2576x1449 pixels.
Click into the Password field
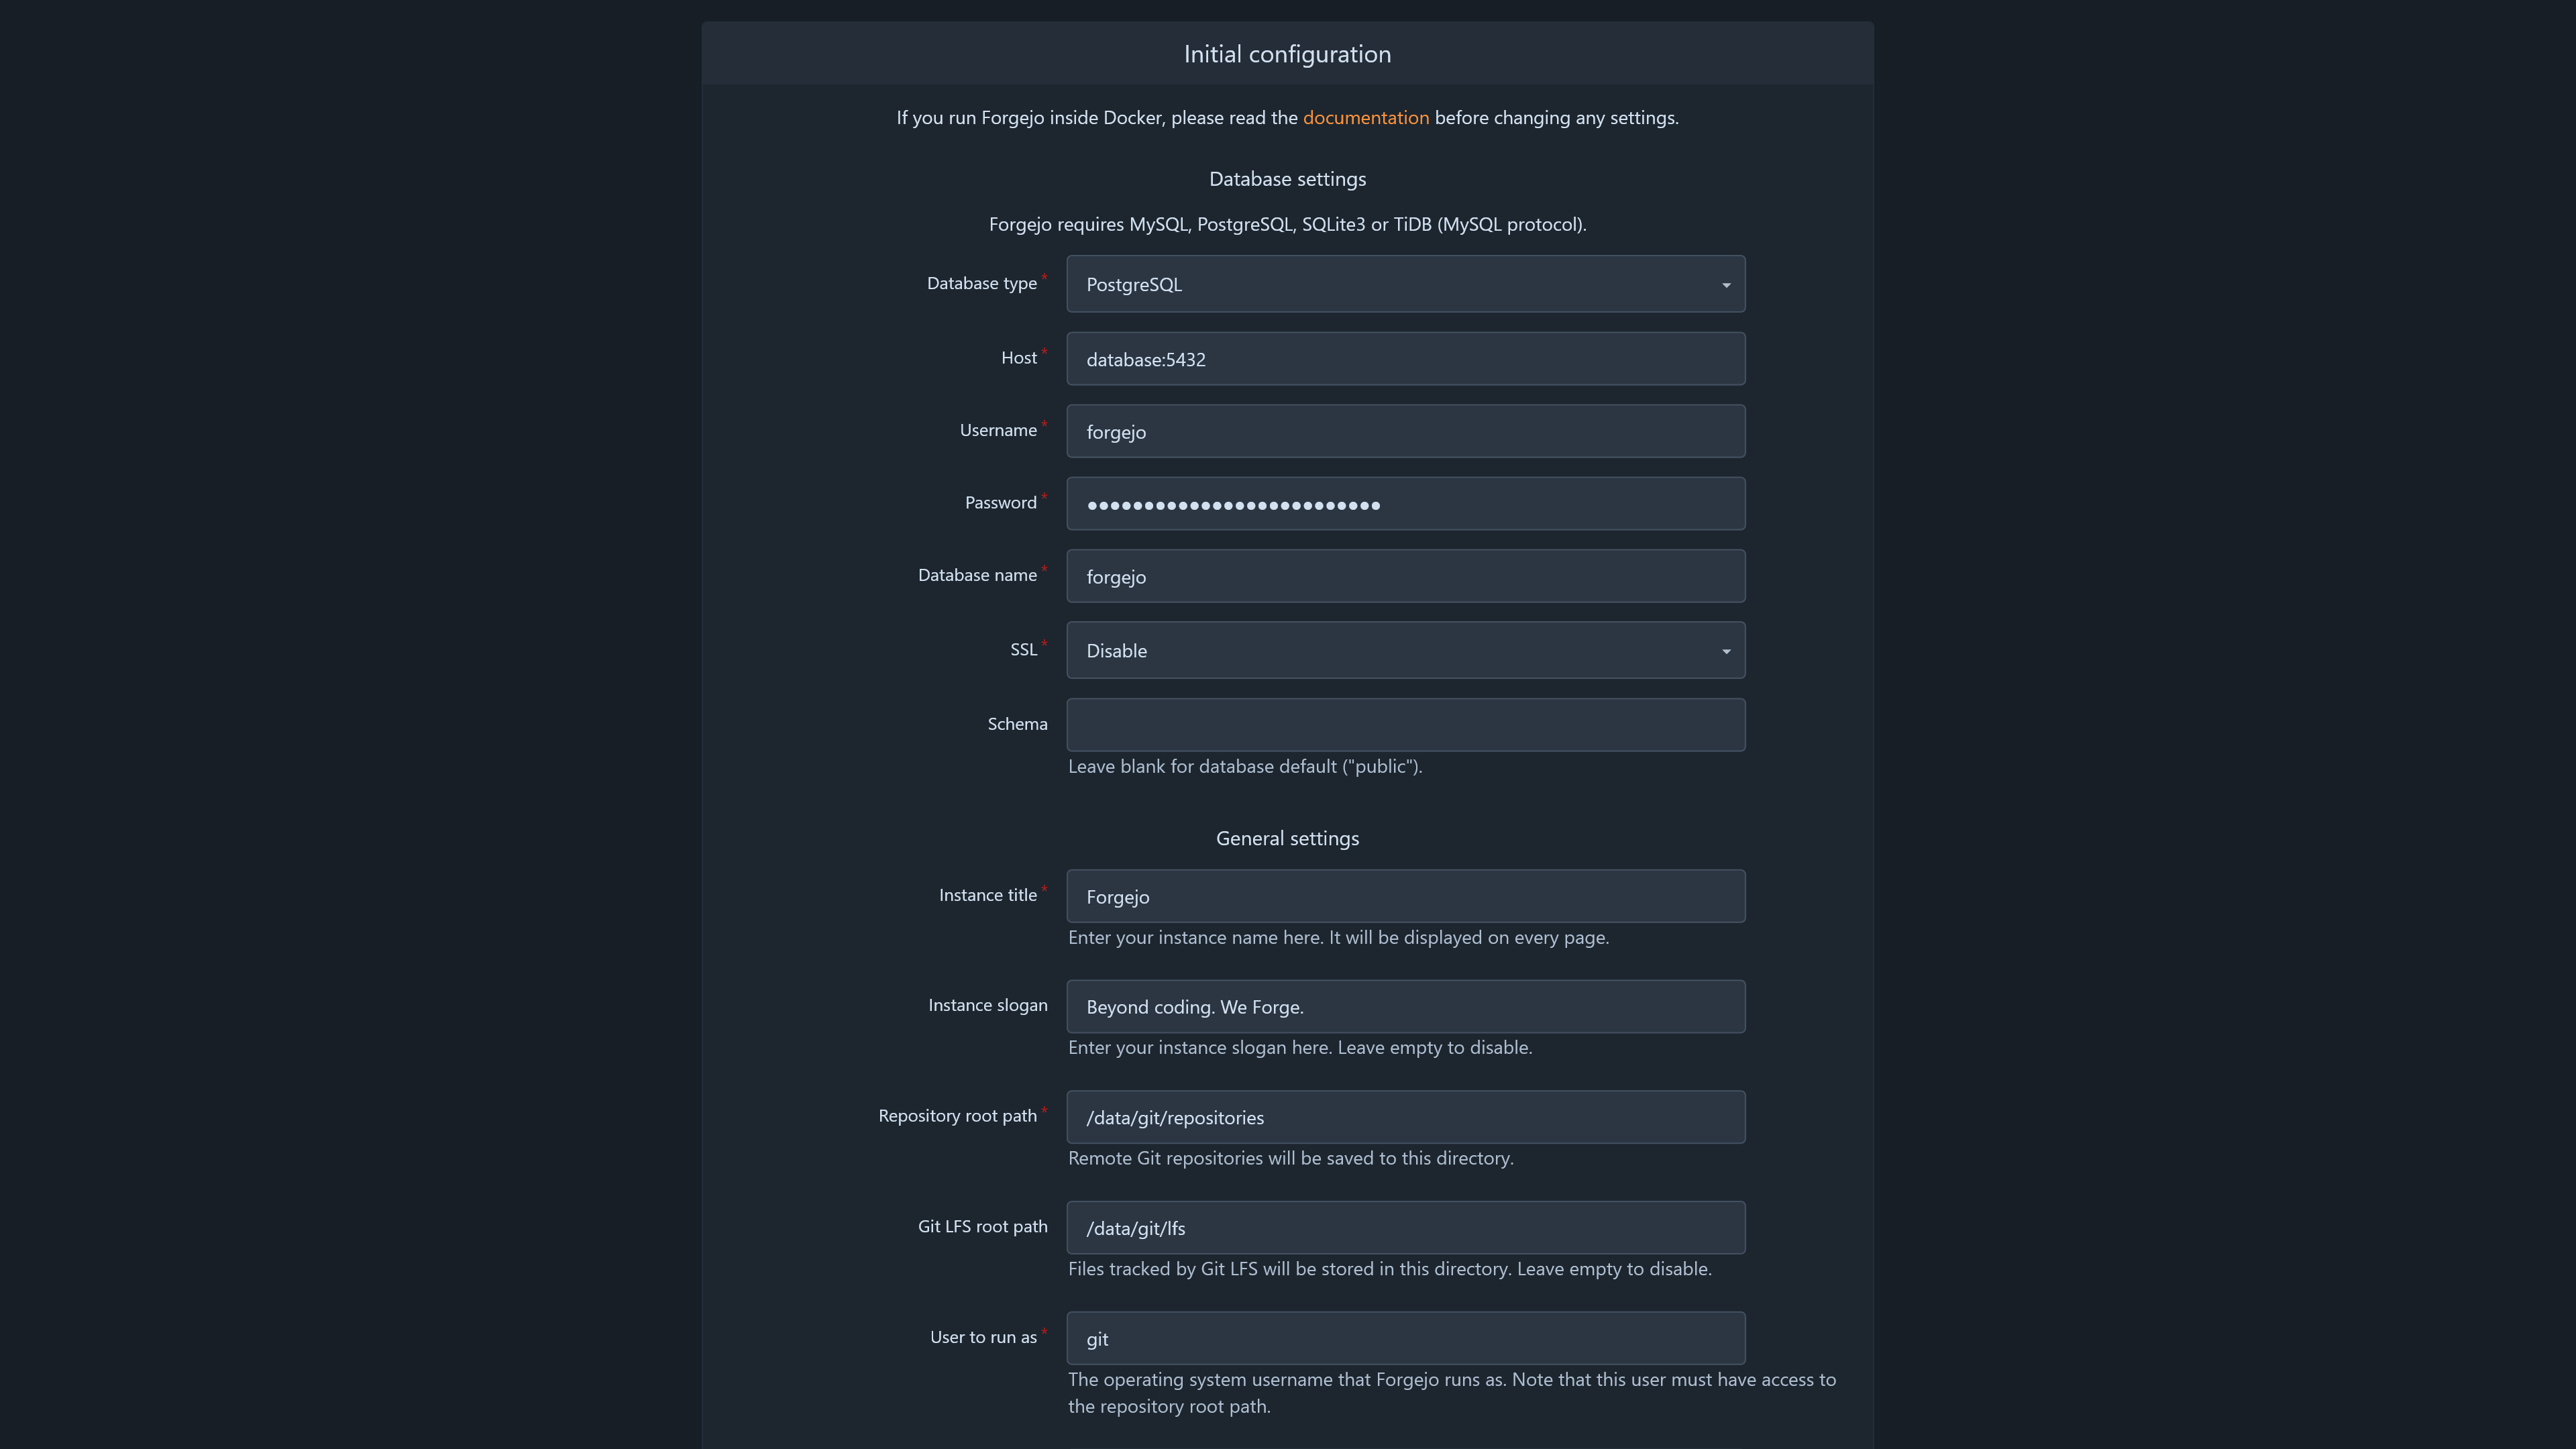(1405, 504)
